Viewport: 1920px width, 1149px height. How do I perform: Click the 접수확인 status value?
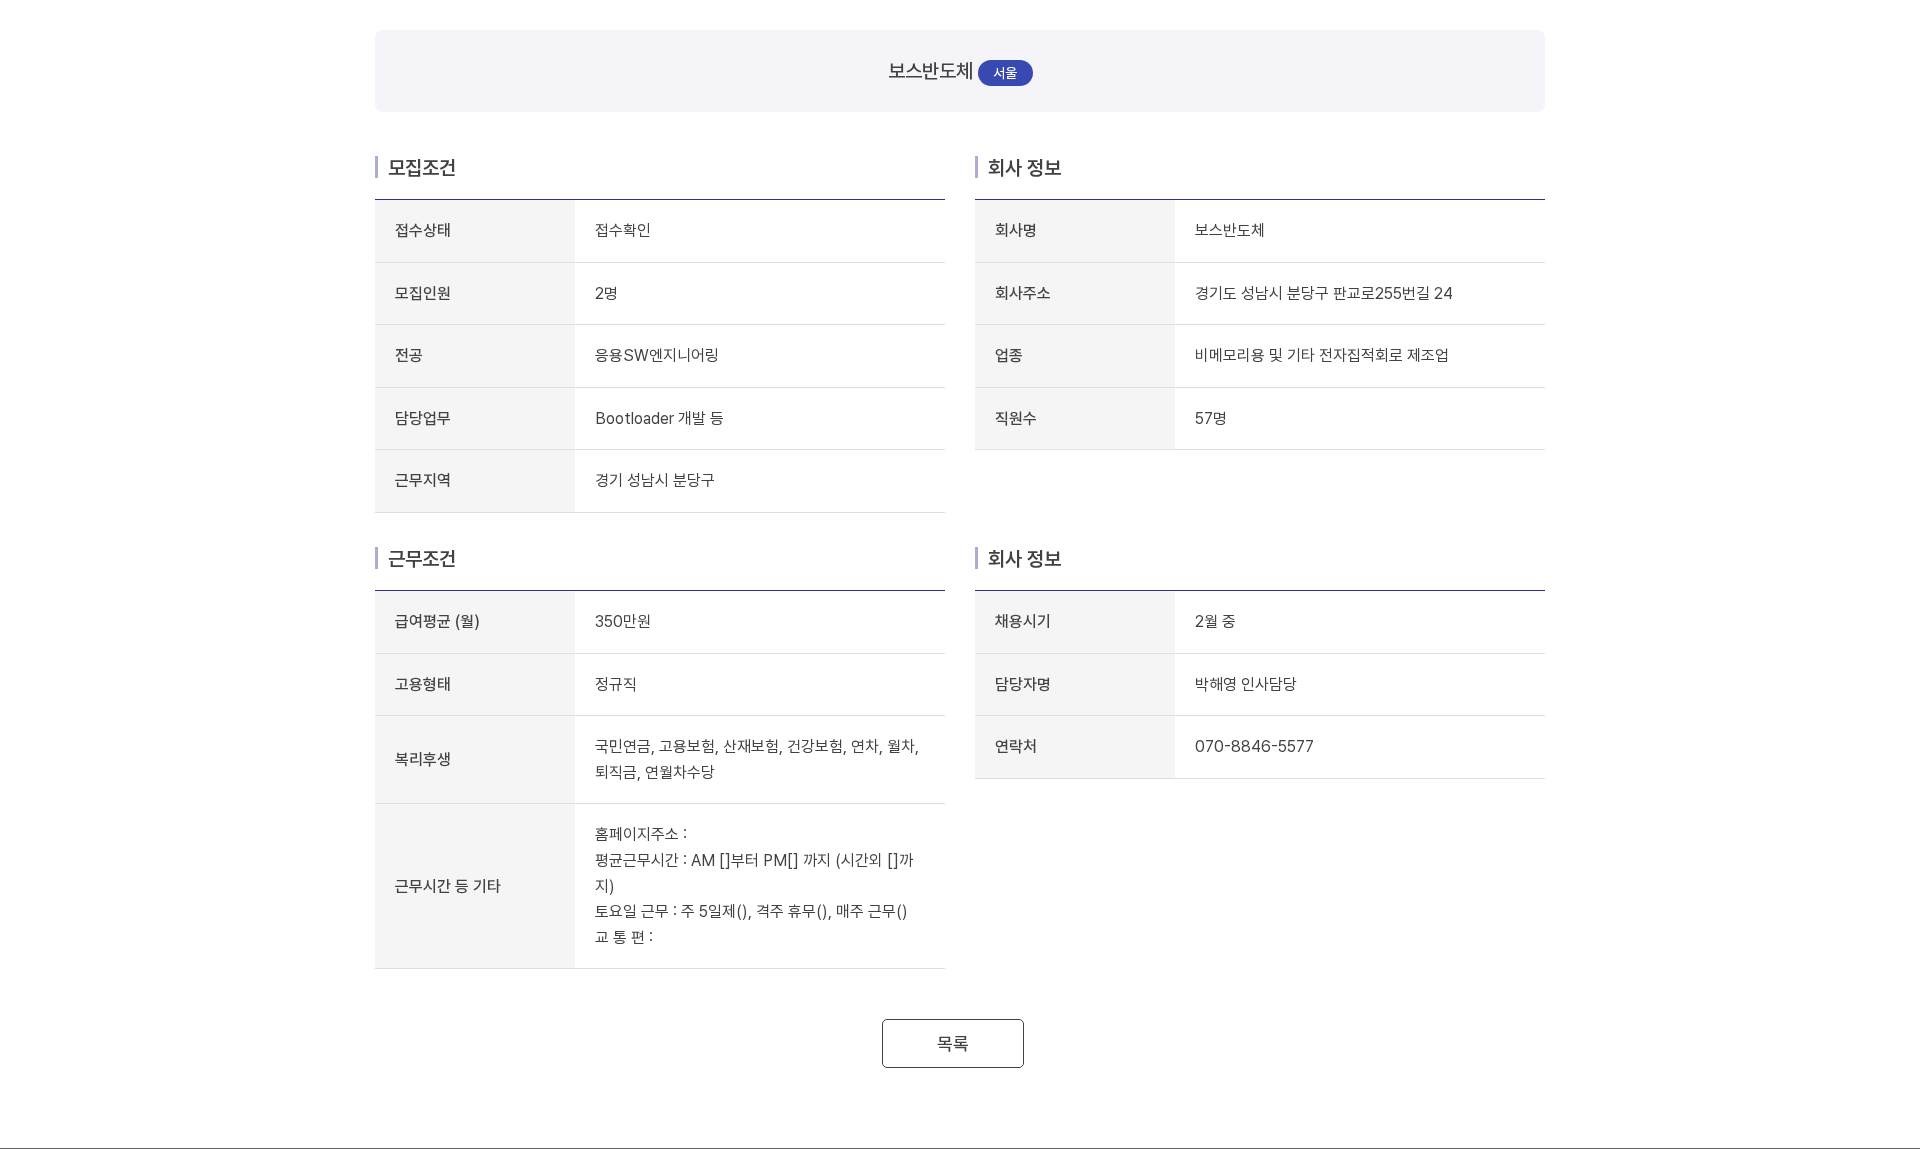pos(622,230)
